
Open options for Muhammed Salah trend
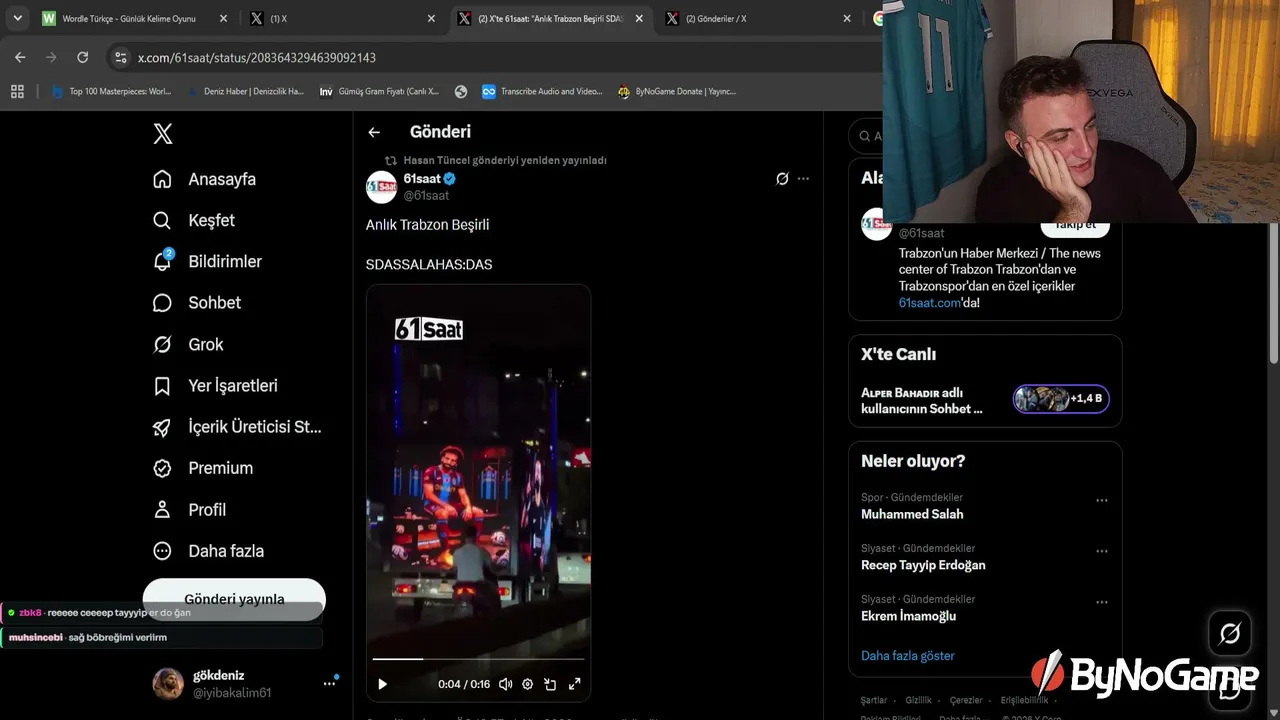[1101, 500]
